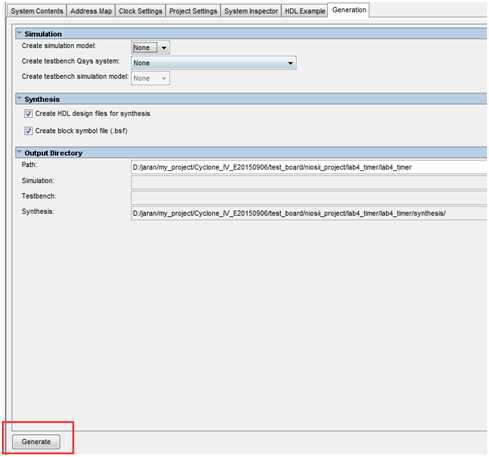489x457 pixels.
Task: Open the Create testbench Qsys system dropdown
Action: coord(214,63)
